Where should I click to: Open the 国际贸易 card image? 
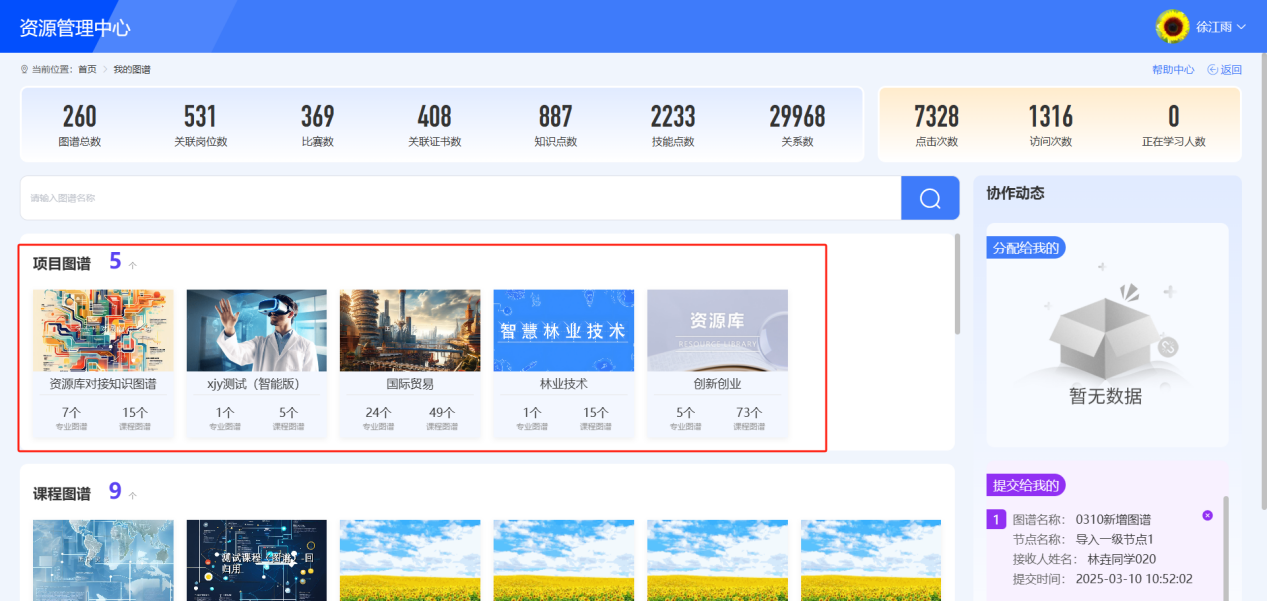pos(410,330)
